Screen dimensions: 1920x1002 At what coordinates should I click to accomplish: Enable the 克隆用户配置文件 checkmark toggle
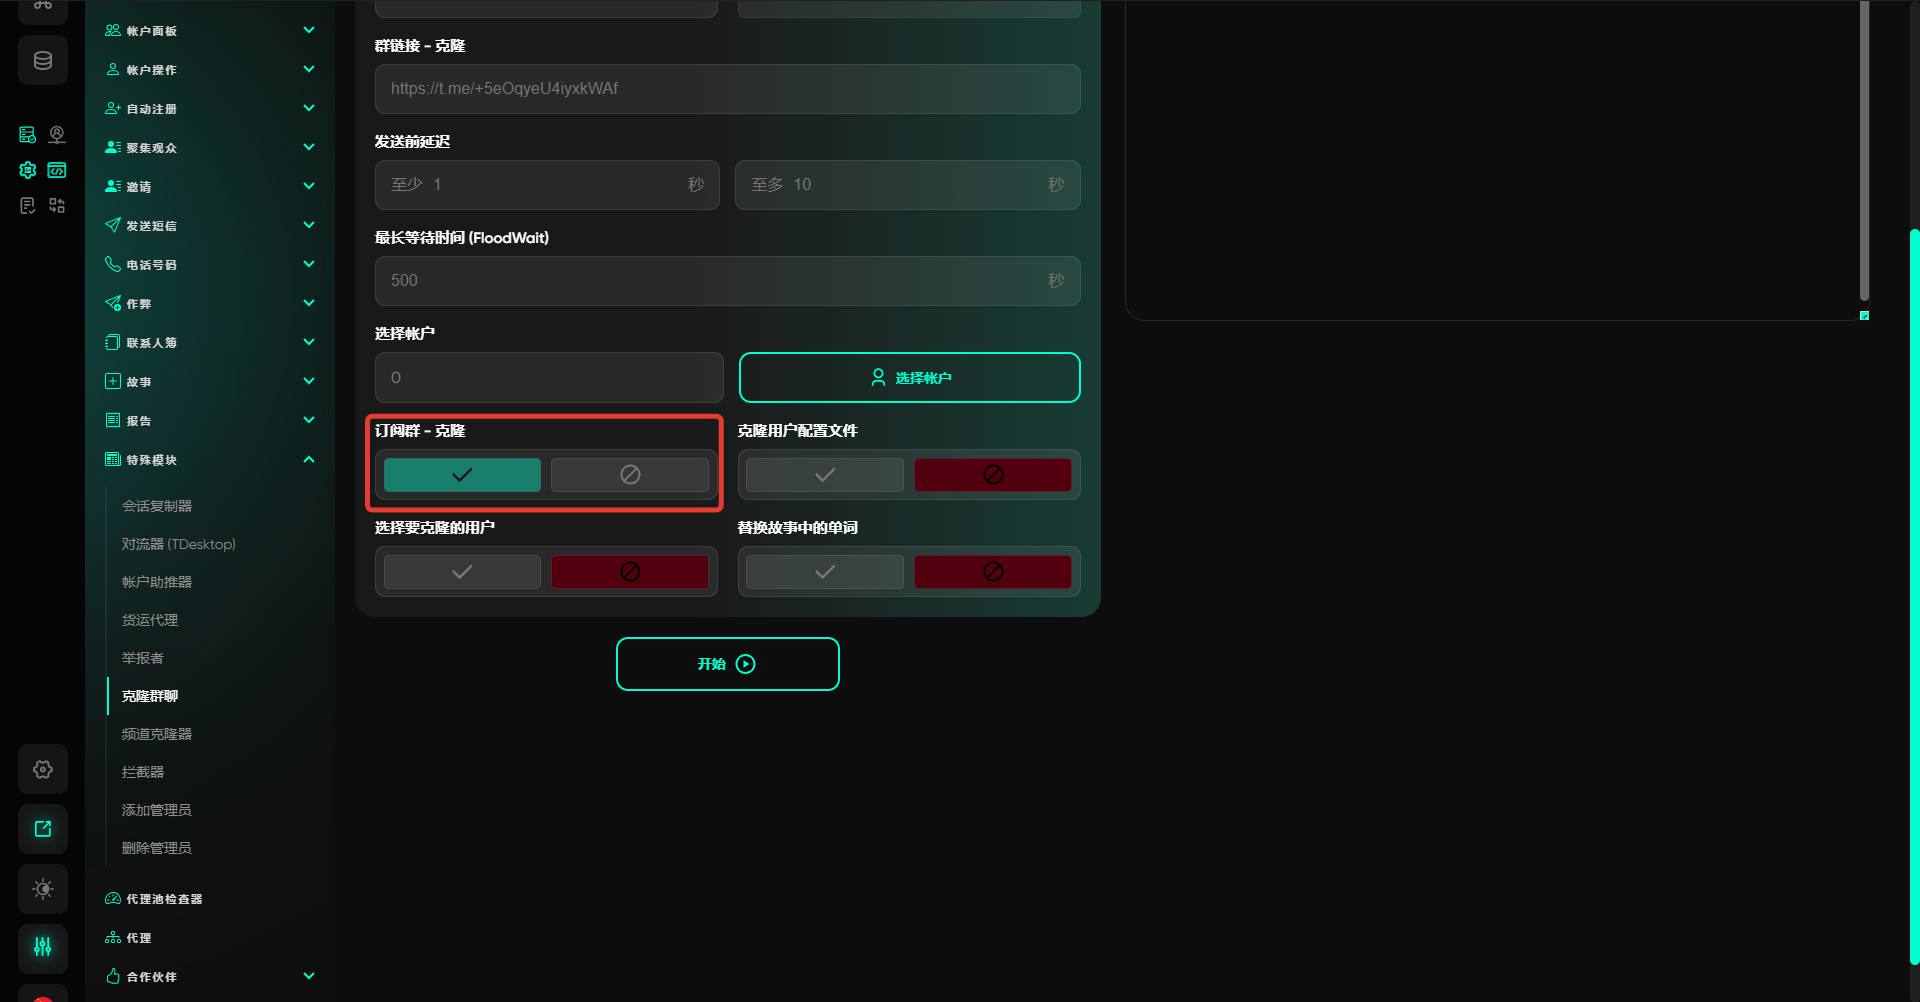(x=824, y=475)
